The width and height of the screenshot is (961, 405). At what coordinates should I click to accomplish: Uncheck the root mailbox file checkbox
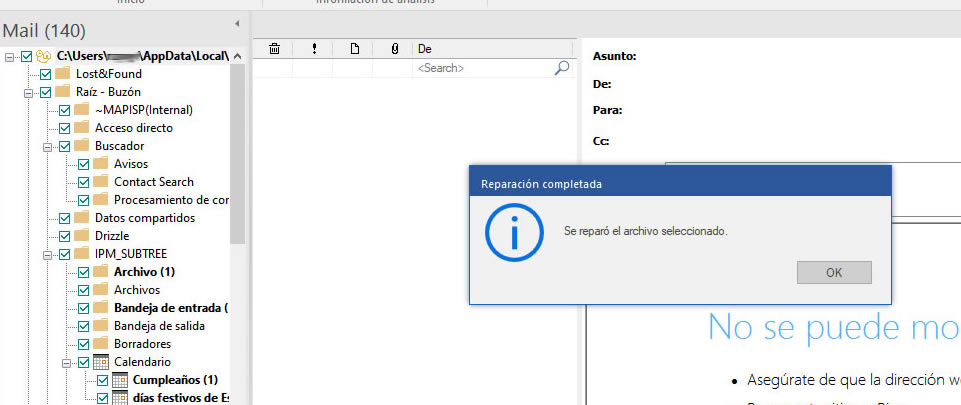(x=26, y=56)
